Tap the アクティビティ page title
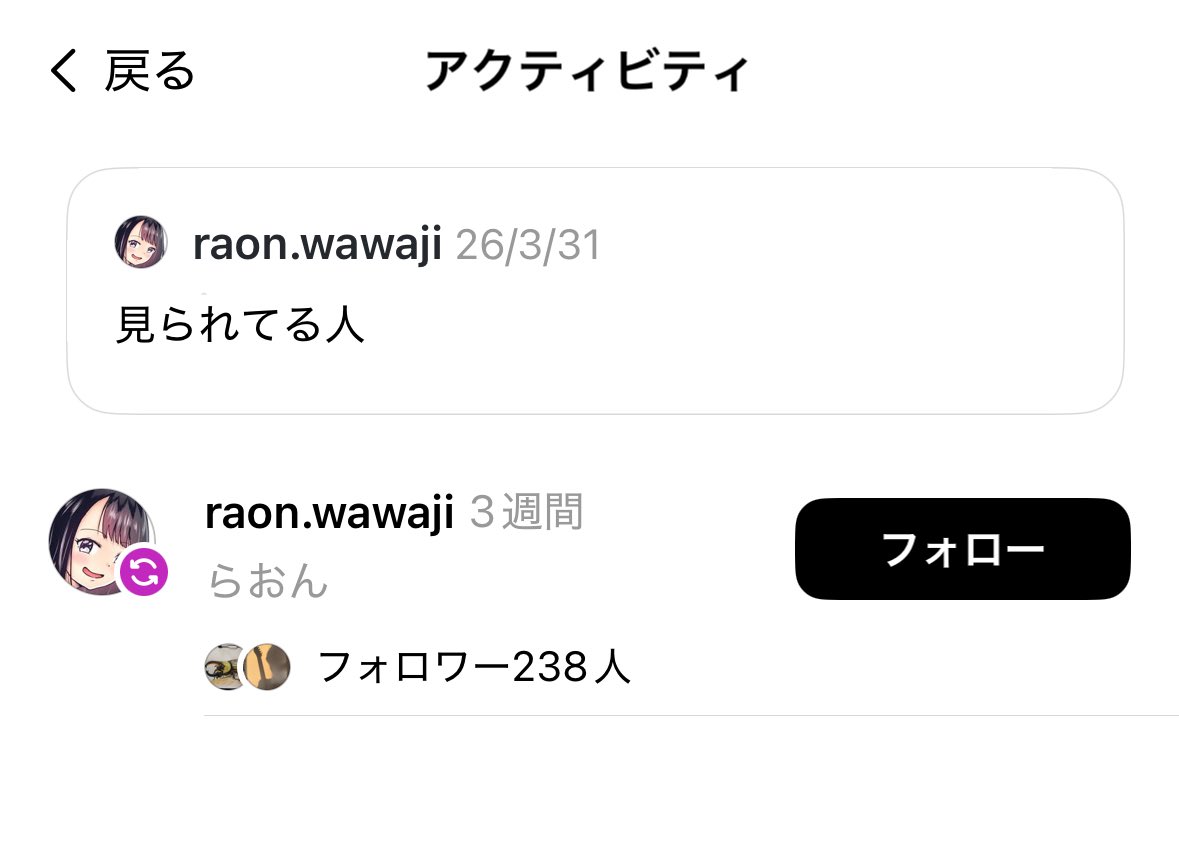The height and width of the screenshot is (846, 1179). click(x=587, y=71)
